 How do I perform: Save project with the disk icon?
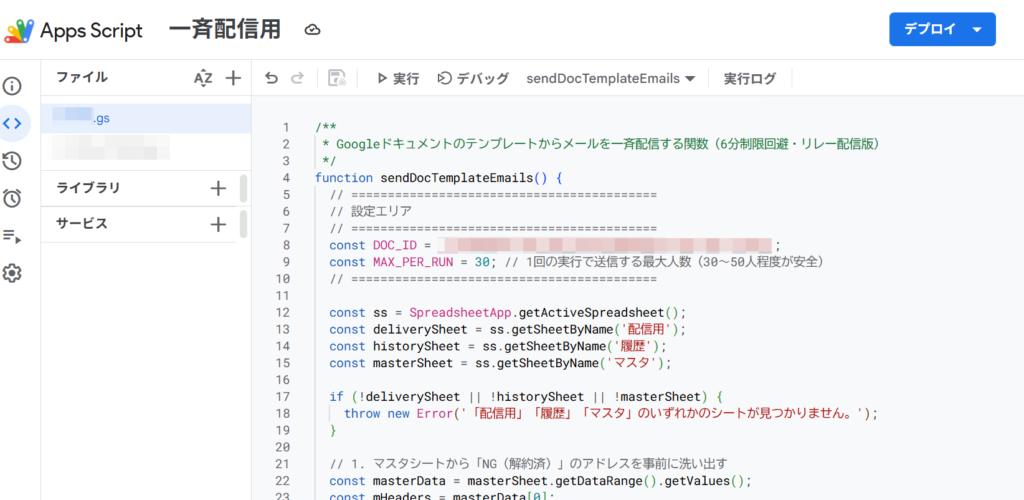pyautogui.click(x=337, y=79)
